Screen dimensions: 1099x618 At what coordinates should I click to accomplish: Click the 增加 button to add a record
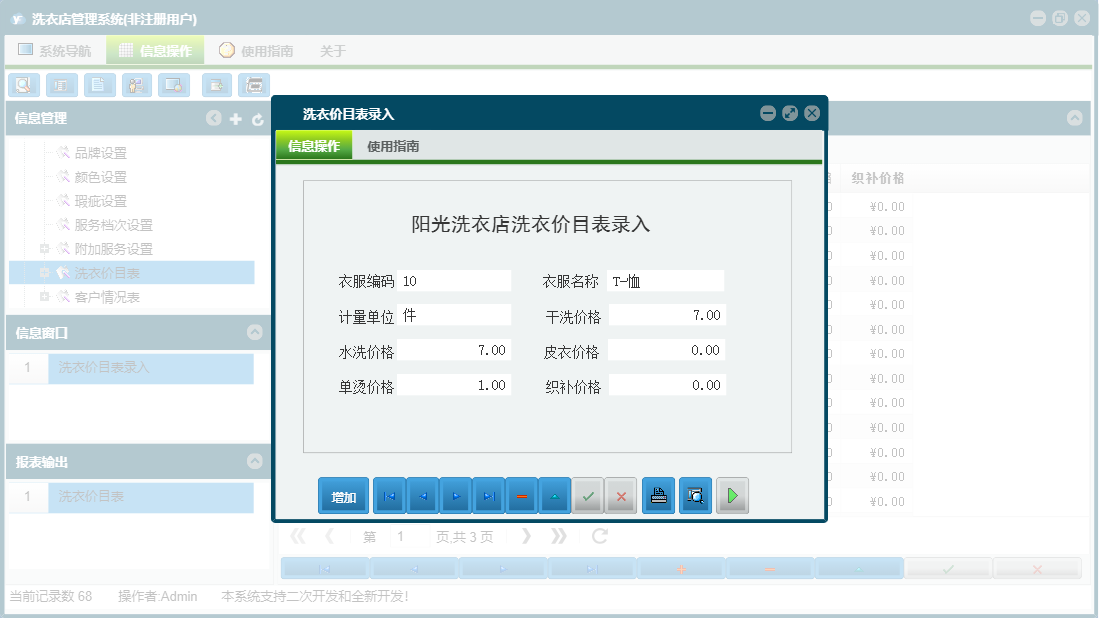point(343,495)
